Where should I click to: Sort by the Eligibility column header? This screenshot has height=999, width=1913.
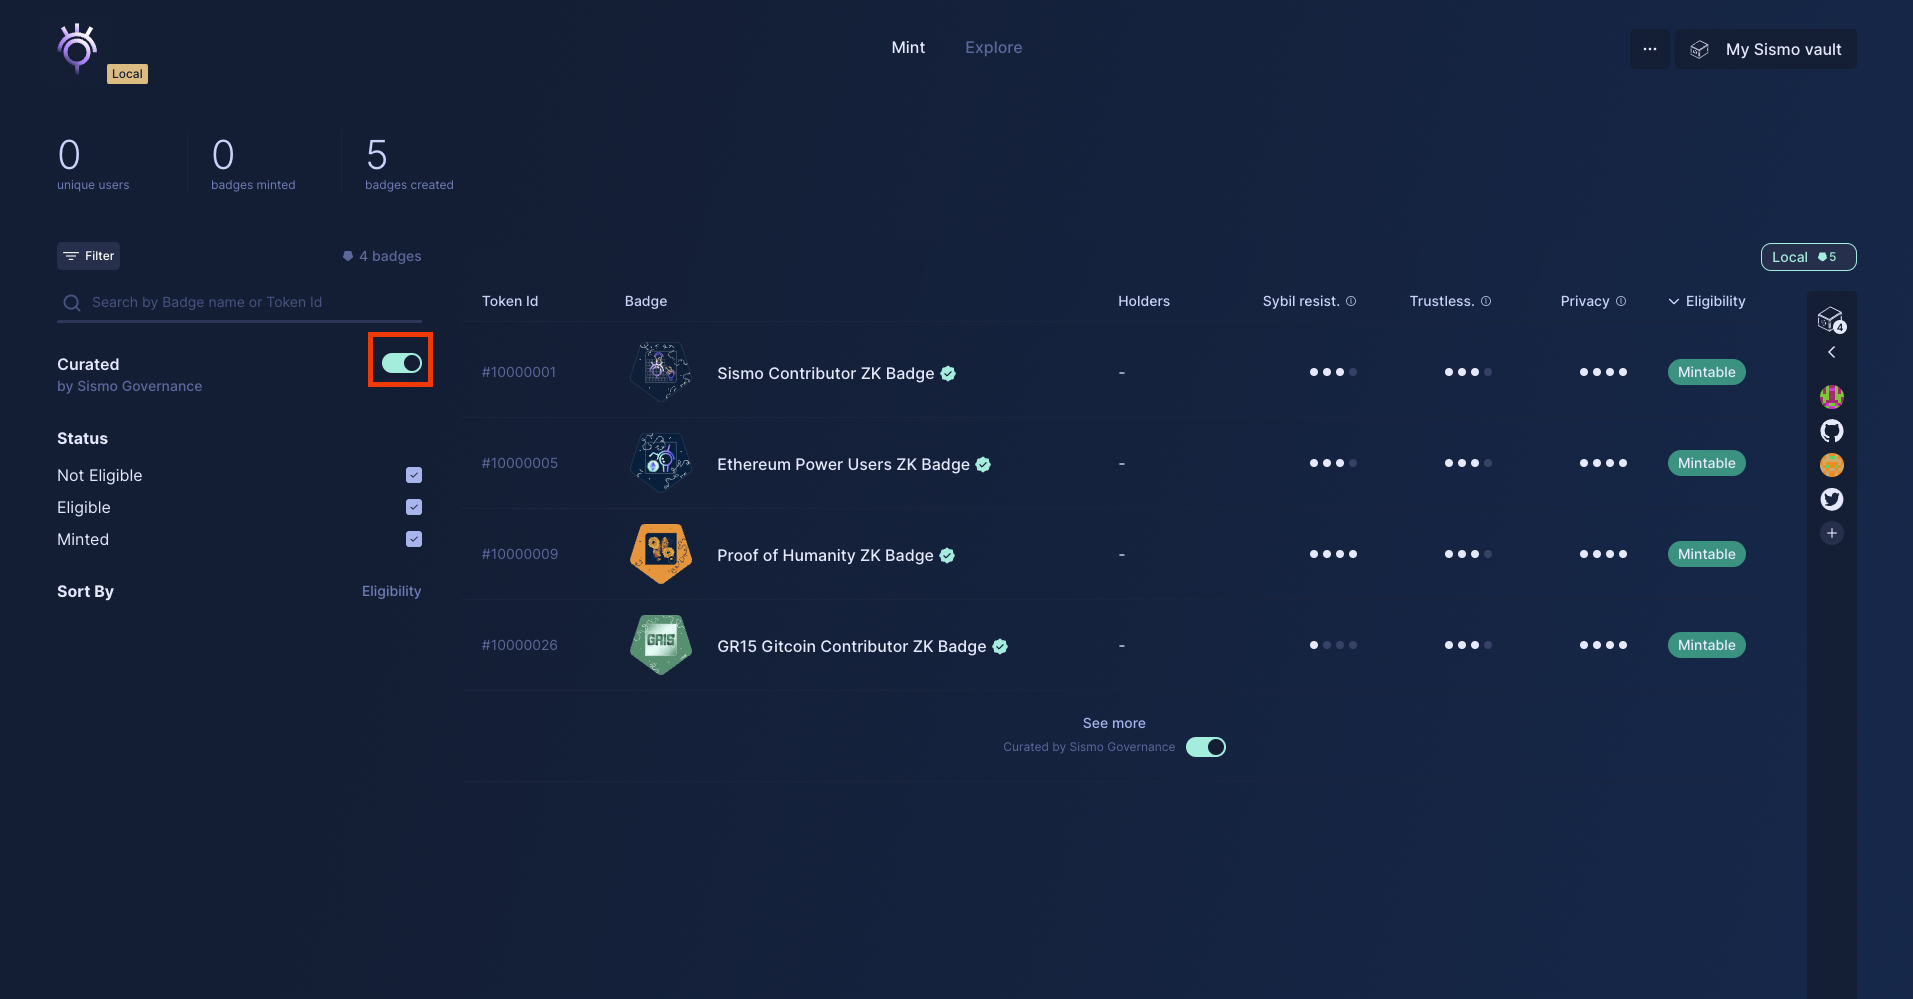(1706, 301)
